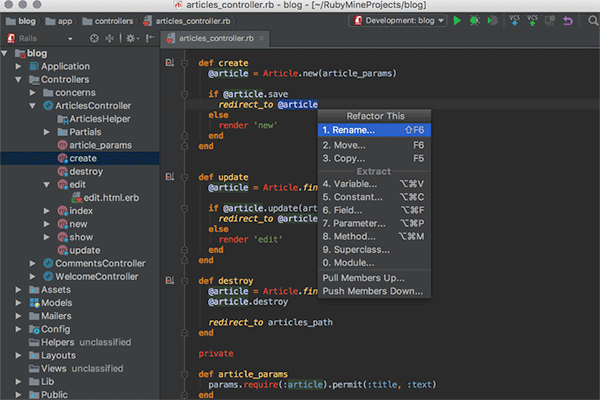Click gutter icon beside def create
The width and height of the screenshot is (600, 400).
(x=170, y=62)
